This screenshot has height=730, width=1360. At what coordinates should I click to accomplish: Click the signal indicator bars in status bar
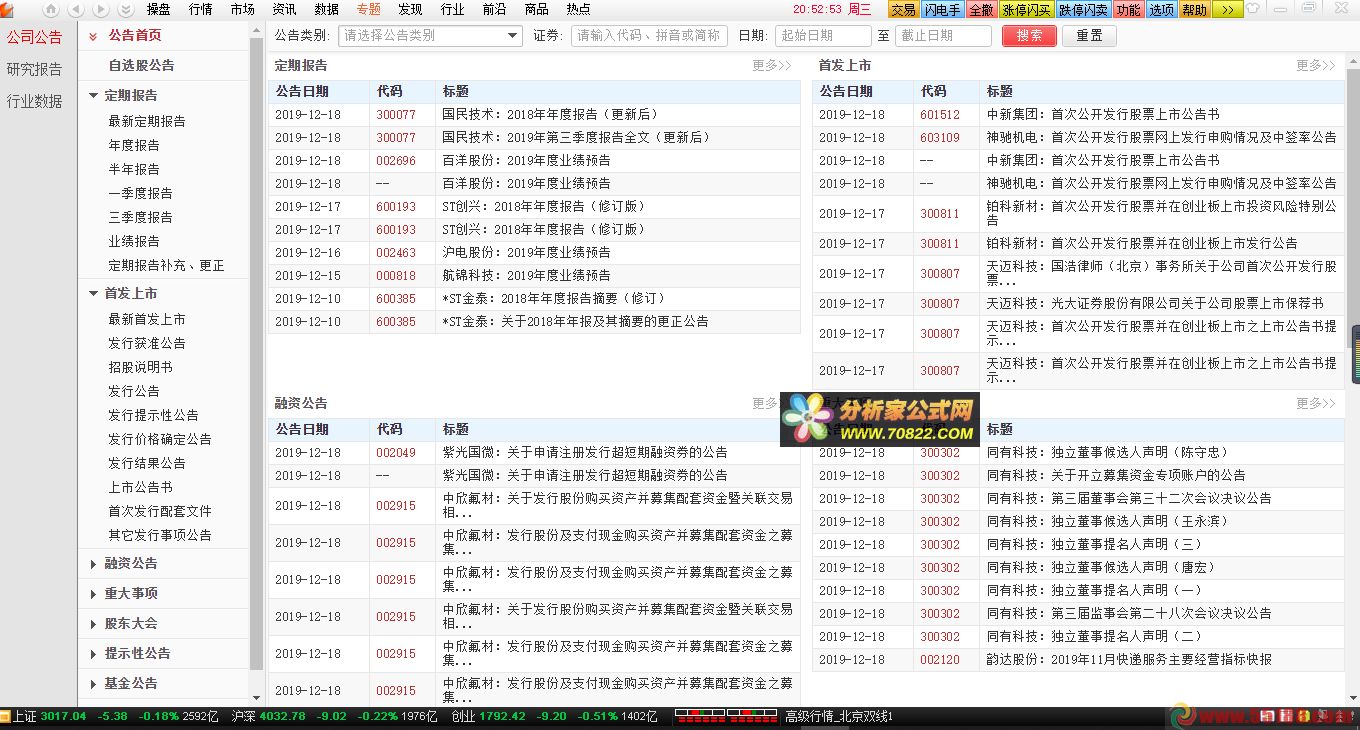[727, 716]
